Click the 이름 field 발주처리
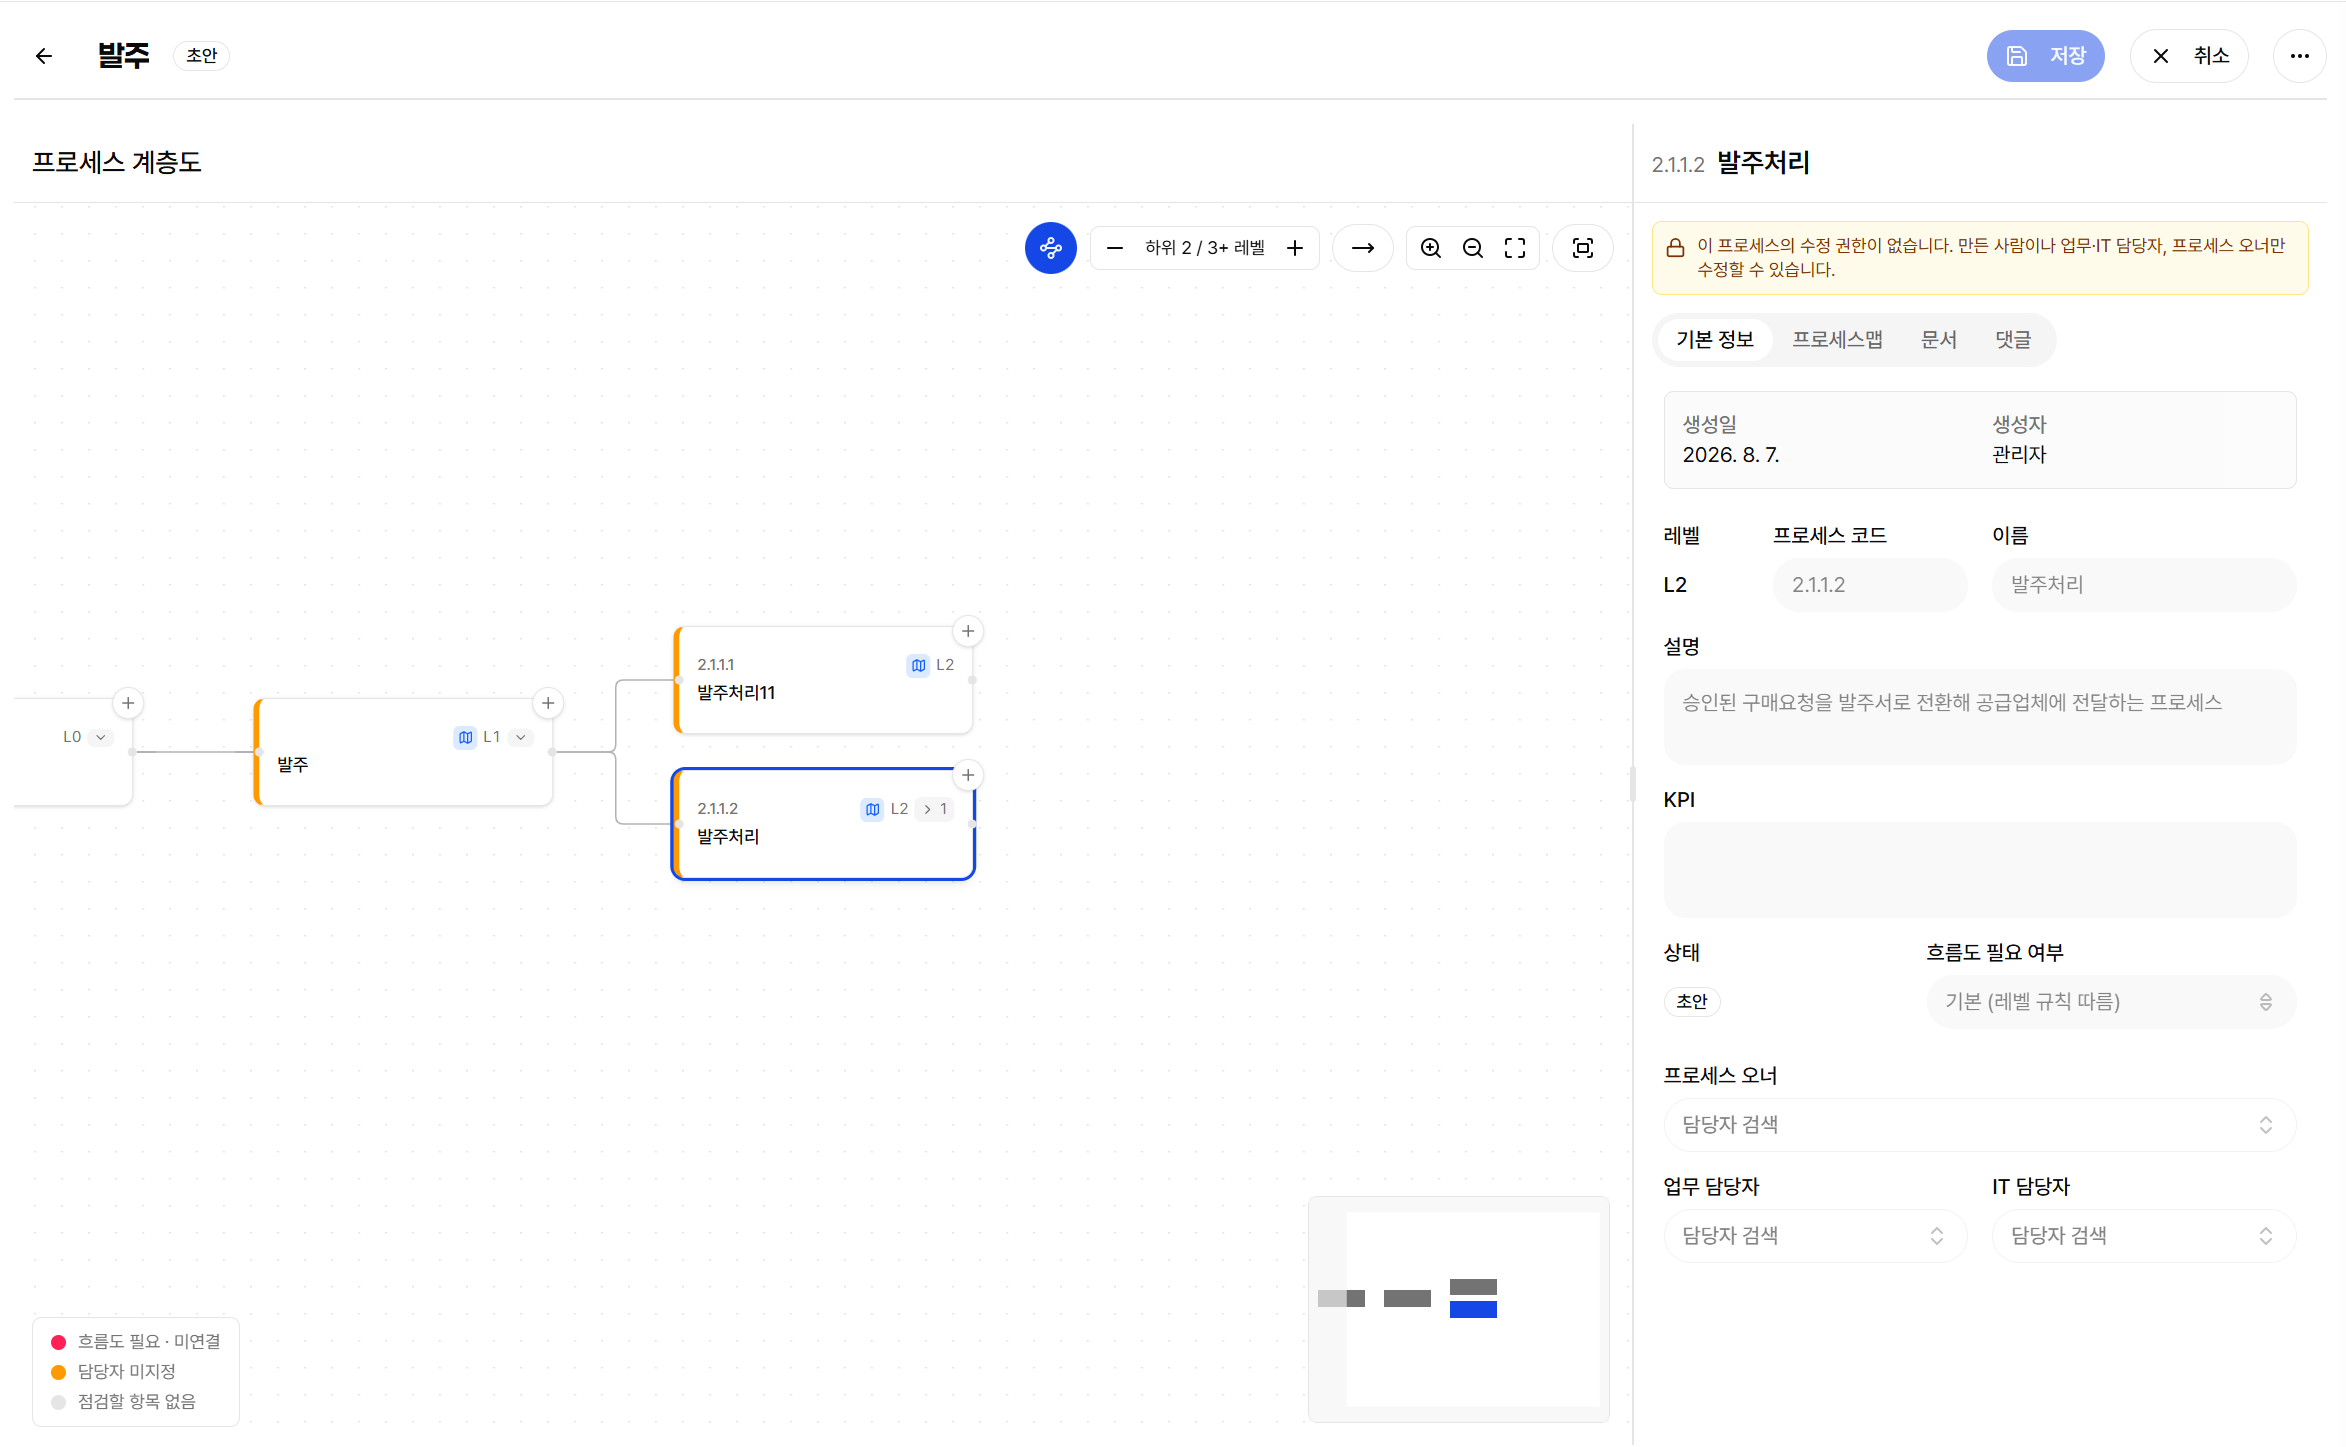This screenshot has width=2346, height=1447. coord(2144,585)
